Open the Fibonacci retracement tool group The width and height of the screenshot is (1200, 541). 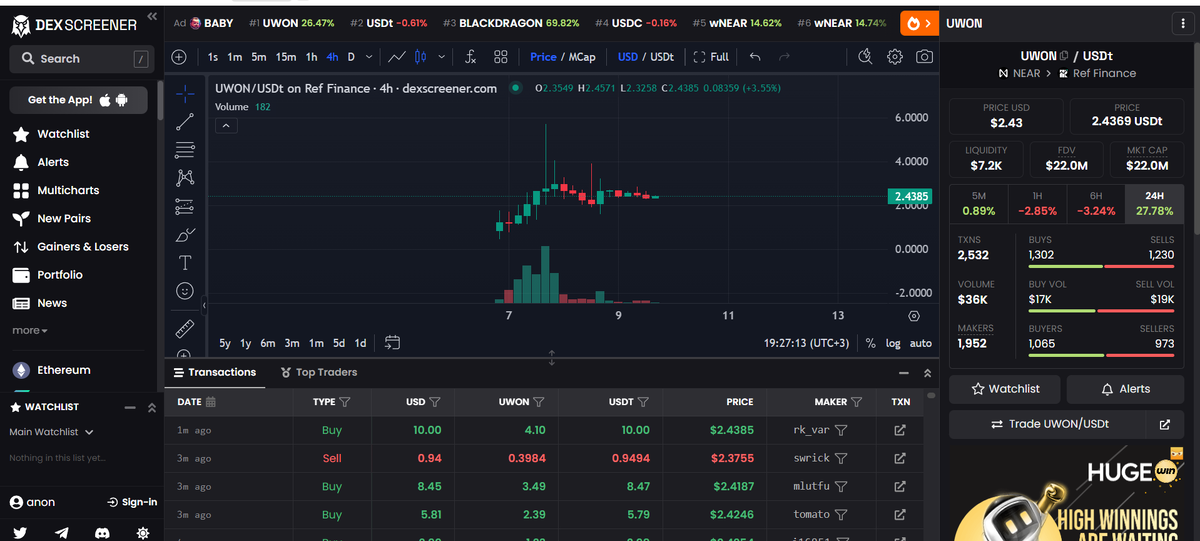[185, 150]
